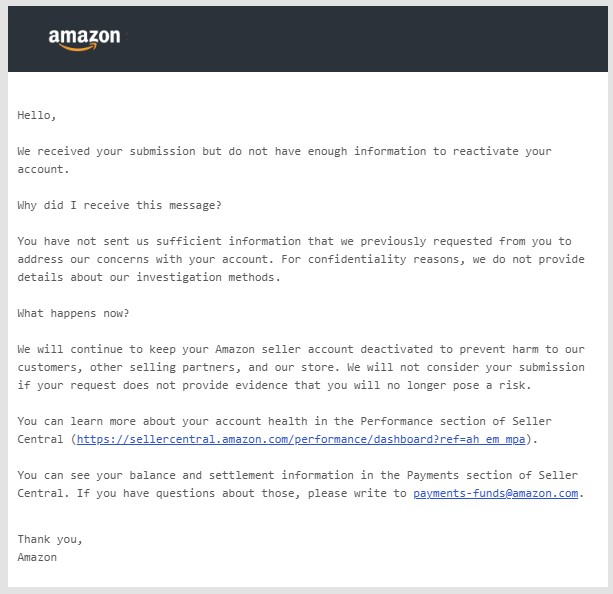Open the Seller Central performance dashboard link
The image size is (613, 594).
click(301, 440)
